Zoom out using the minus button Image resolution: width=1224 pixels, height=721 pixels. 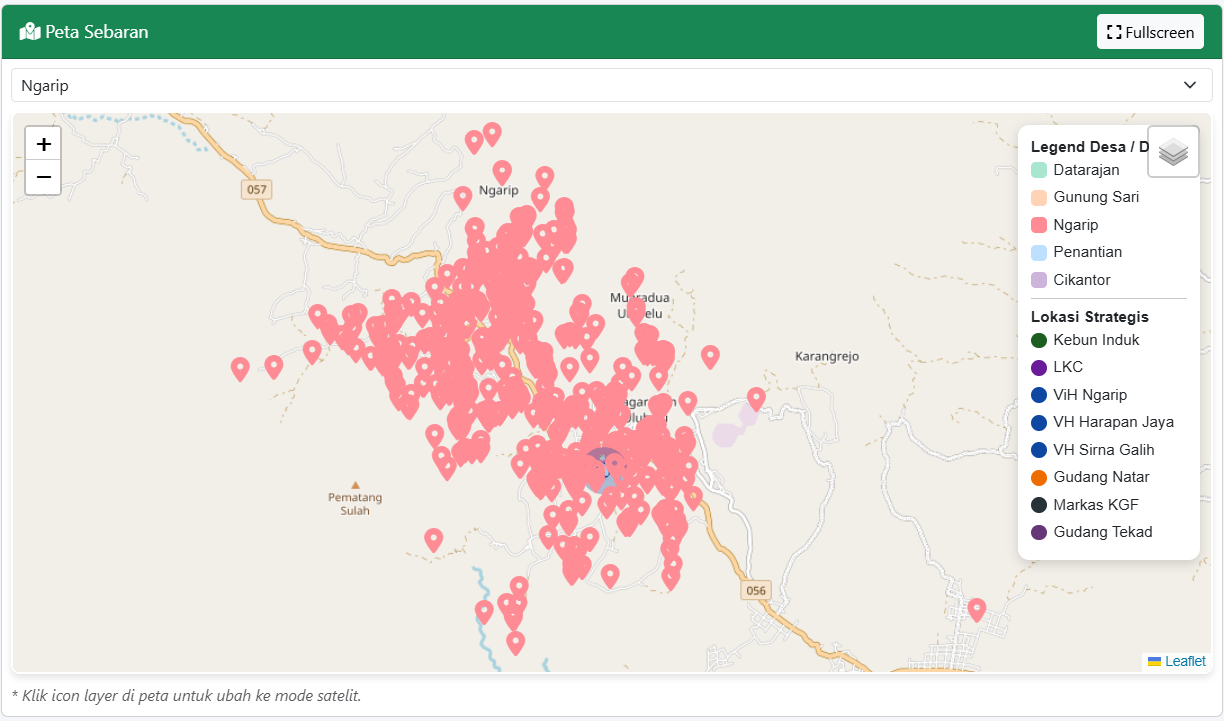tap(43, 178)
